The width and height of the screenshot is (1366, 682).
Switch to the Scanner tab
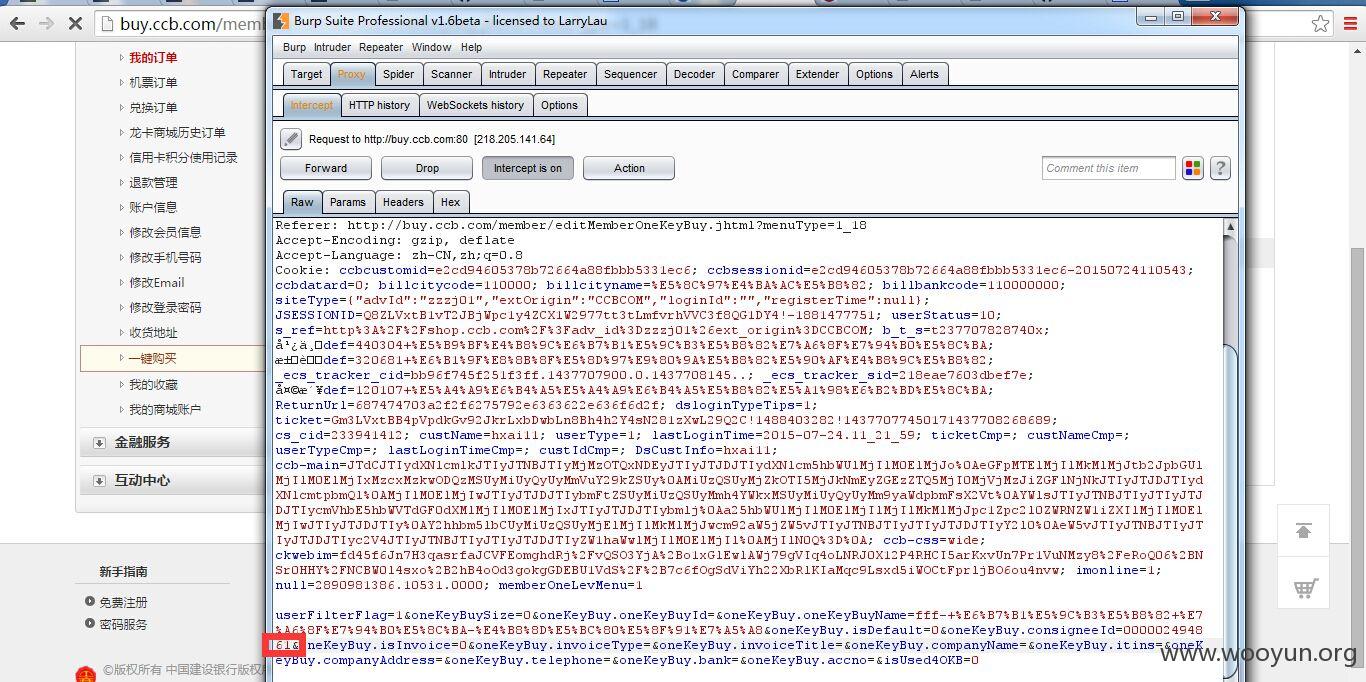point(451,74)
